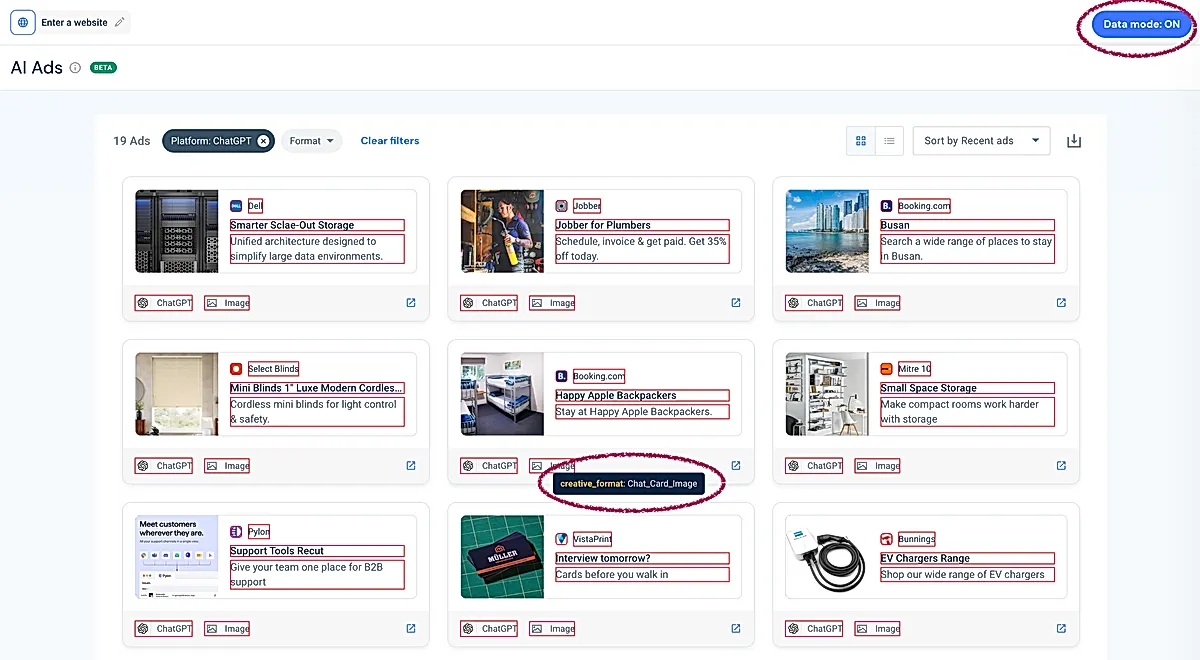Image resolution: width=1200 pixels, height=660 pixels.
Task: Toggle the Data mode: ON button
Action: (x=1142, y=24)
